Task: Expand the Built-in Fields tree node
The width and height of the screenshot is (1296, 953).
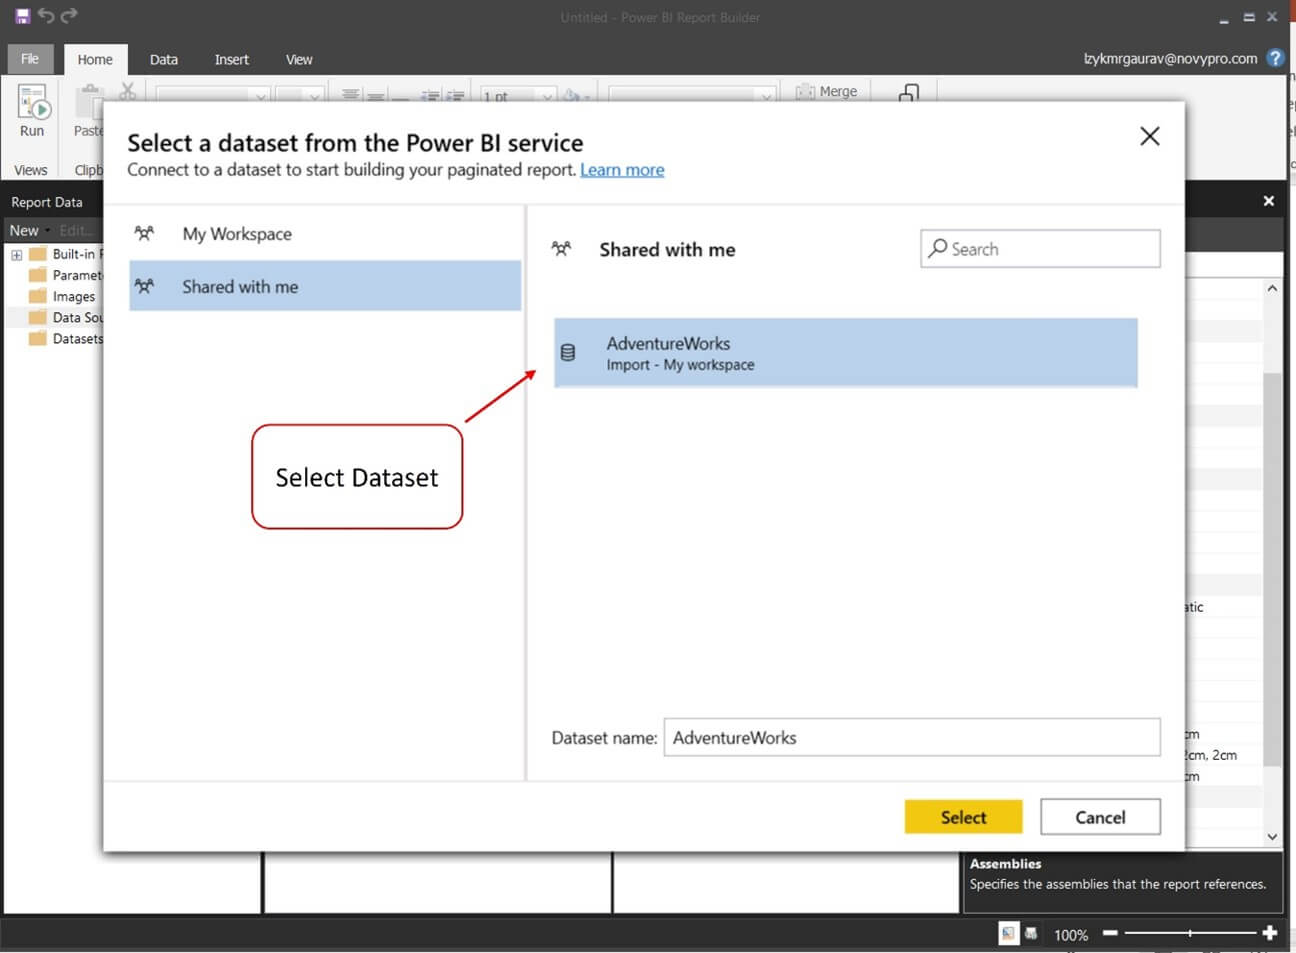Action: pyautogui.click(x=16, y=255)
